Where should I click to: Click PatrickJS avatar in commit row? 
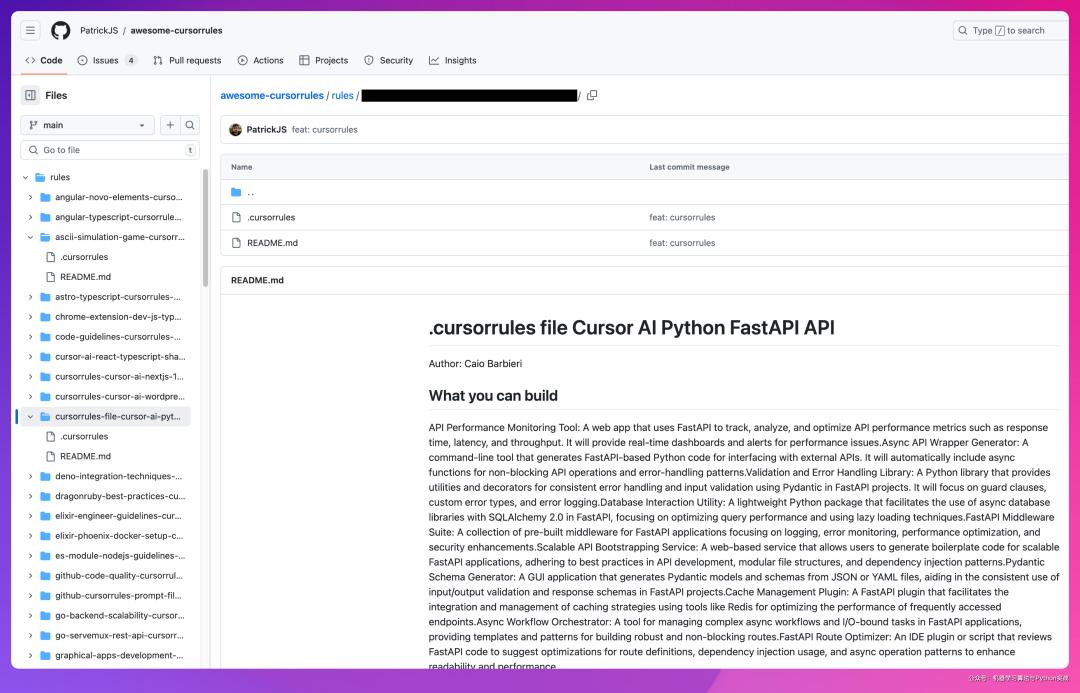(236, 130)
